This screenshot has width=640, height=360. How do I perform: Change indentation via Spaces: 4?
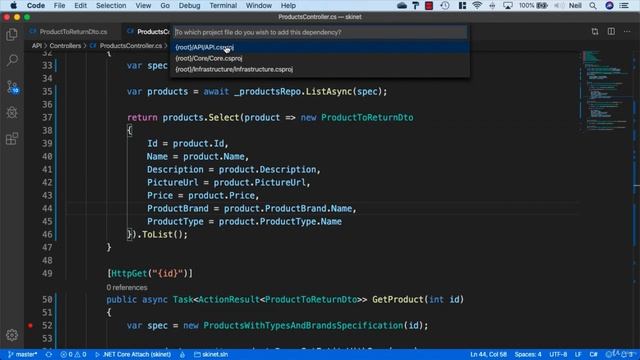pyautogui.click(x=528, y=354)
